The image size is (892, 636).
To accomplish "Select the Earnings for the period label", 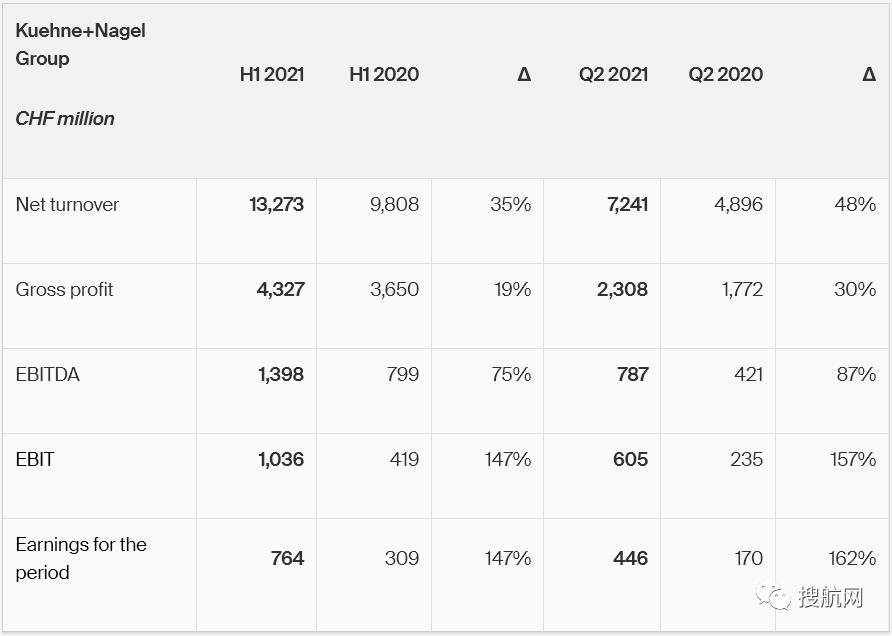I will tap(81, 558).
